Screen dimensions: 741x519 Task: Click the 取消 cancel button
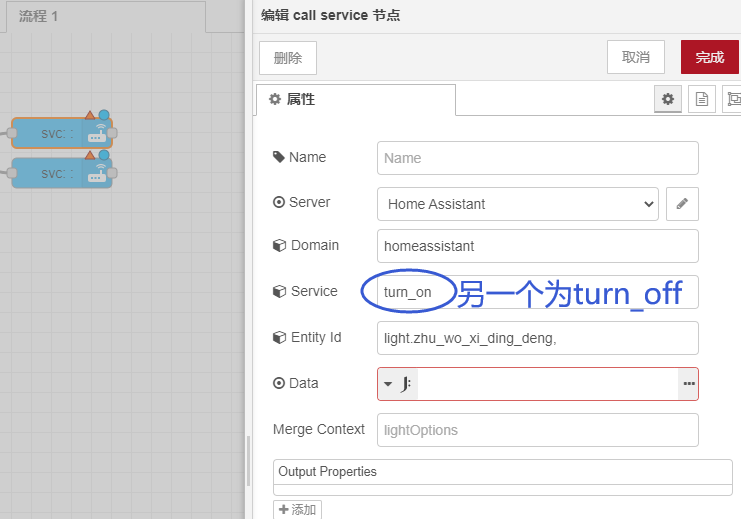pos(636,57)
